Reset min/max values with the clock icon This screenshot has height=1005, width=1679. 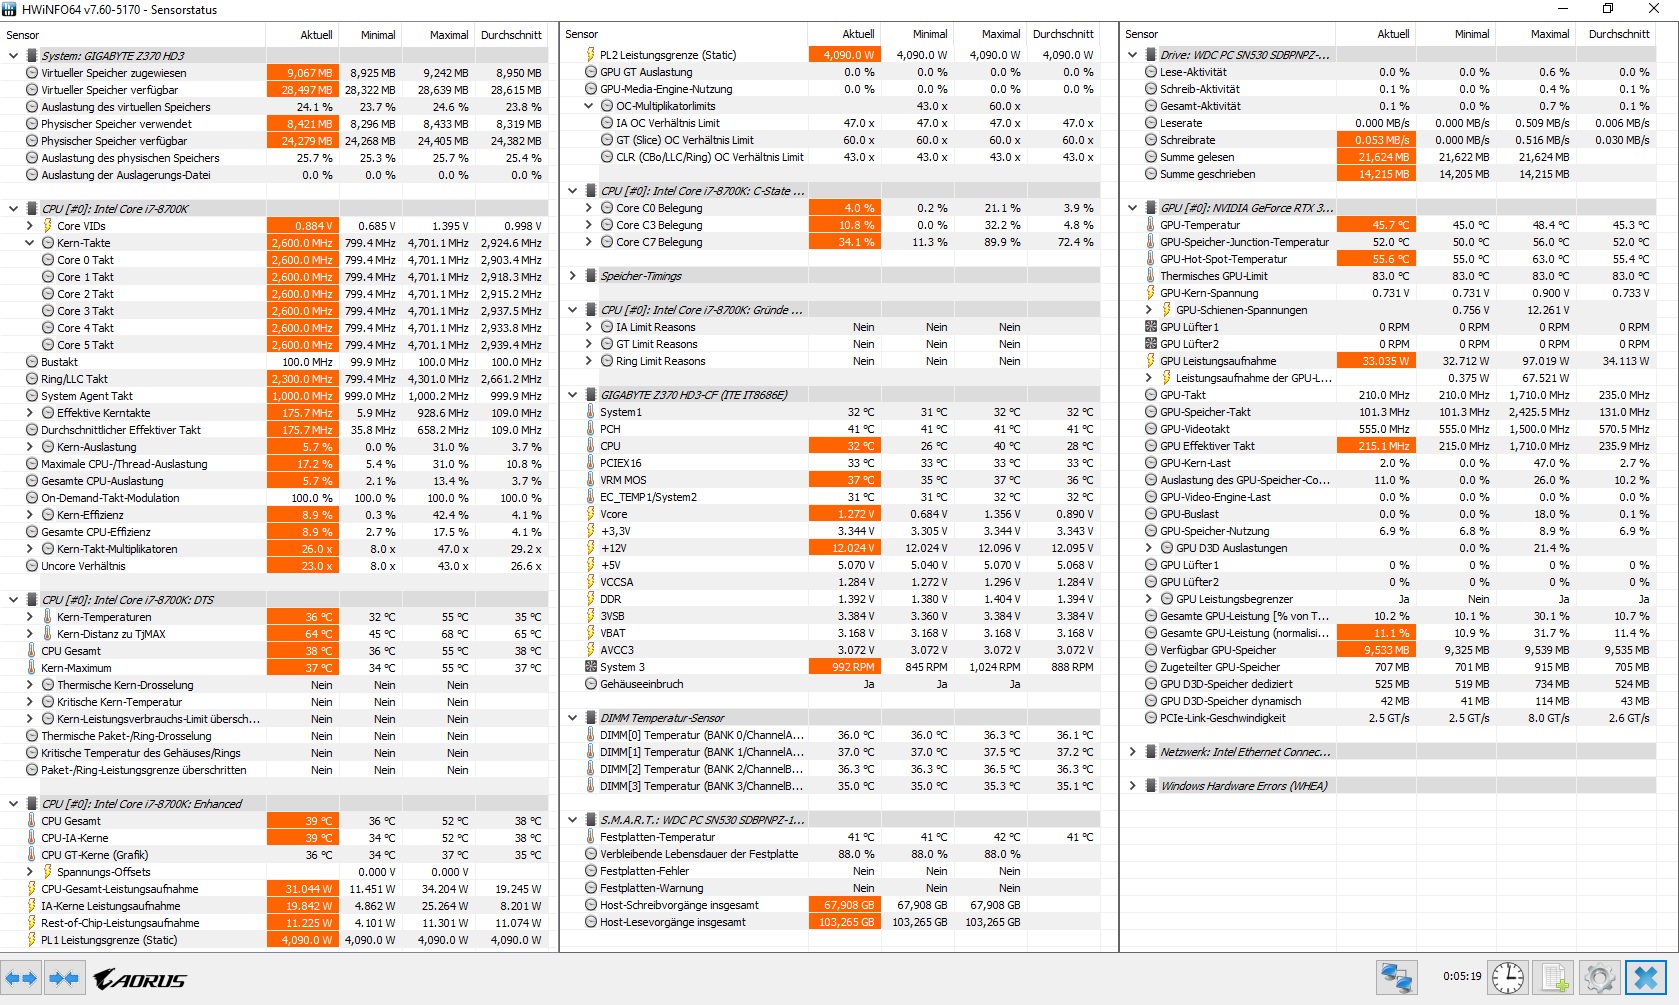1507,977
